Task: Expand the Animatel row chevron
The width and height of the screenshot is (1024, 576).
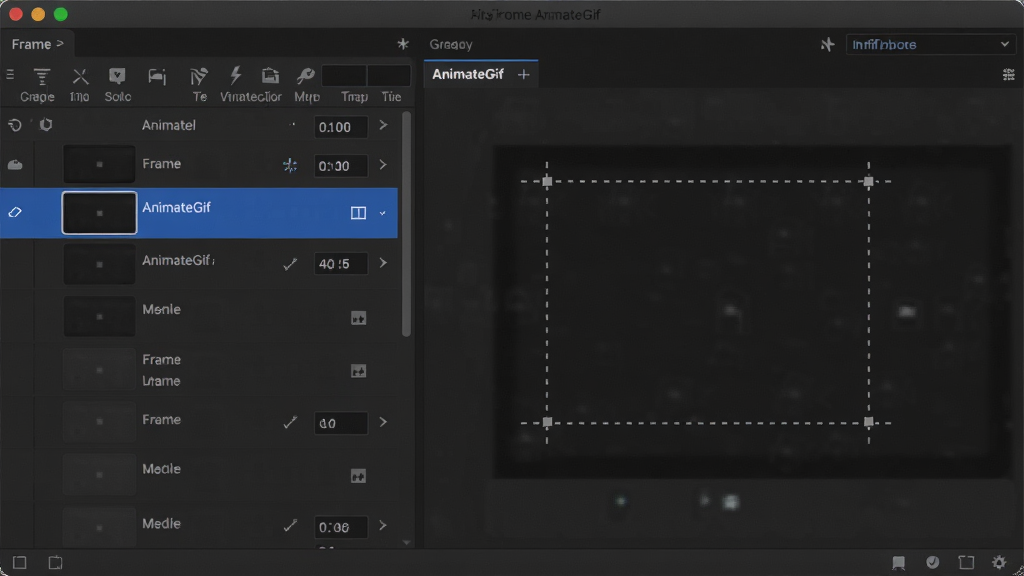Action: 383,125
